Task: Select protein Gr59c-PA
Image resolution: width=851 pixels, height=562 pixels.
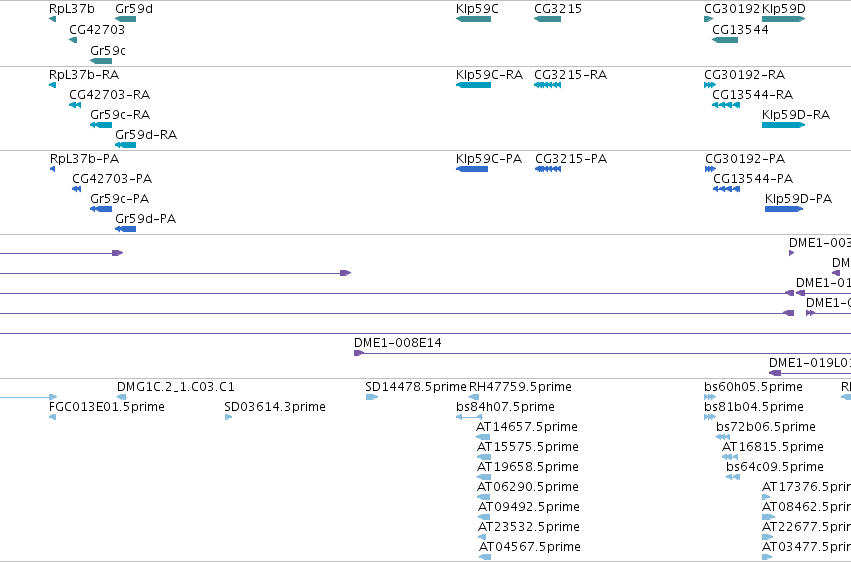Action: point(101,209)
